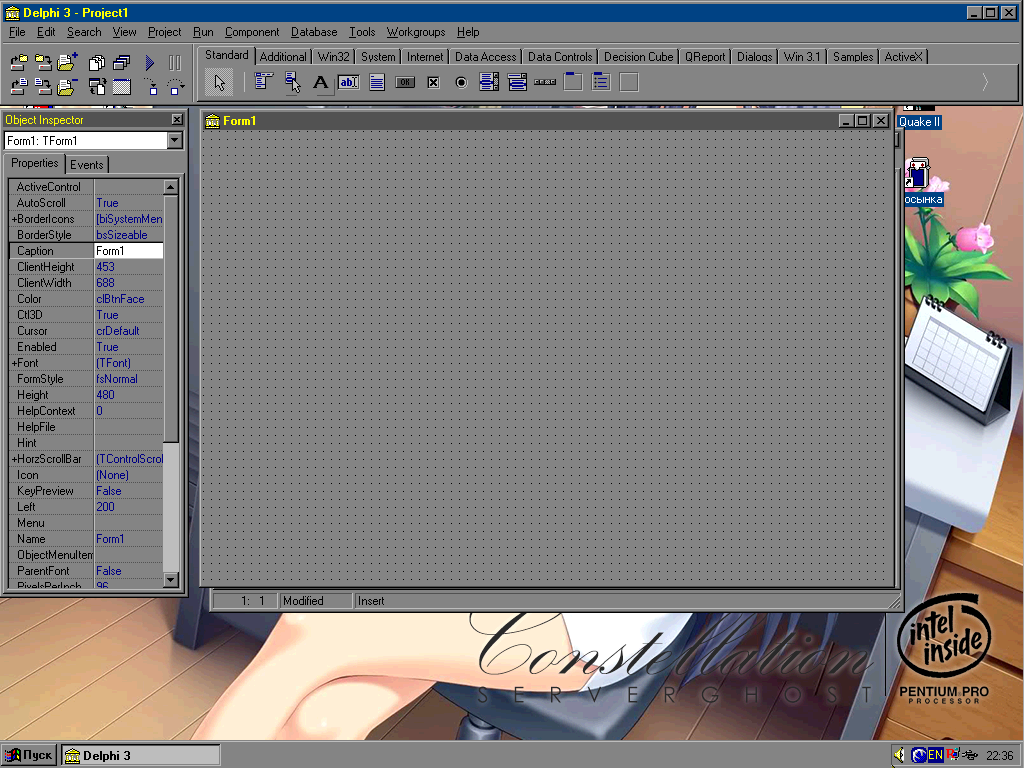The width and height of the screenshot is (1024, 768).
Task: Open the Object Inspector object selector dropdown
Action: pyautogui.click(x=174, y=140)
